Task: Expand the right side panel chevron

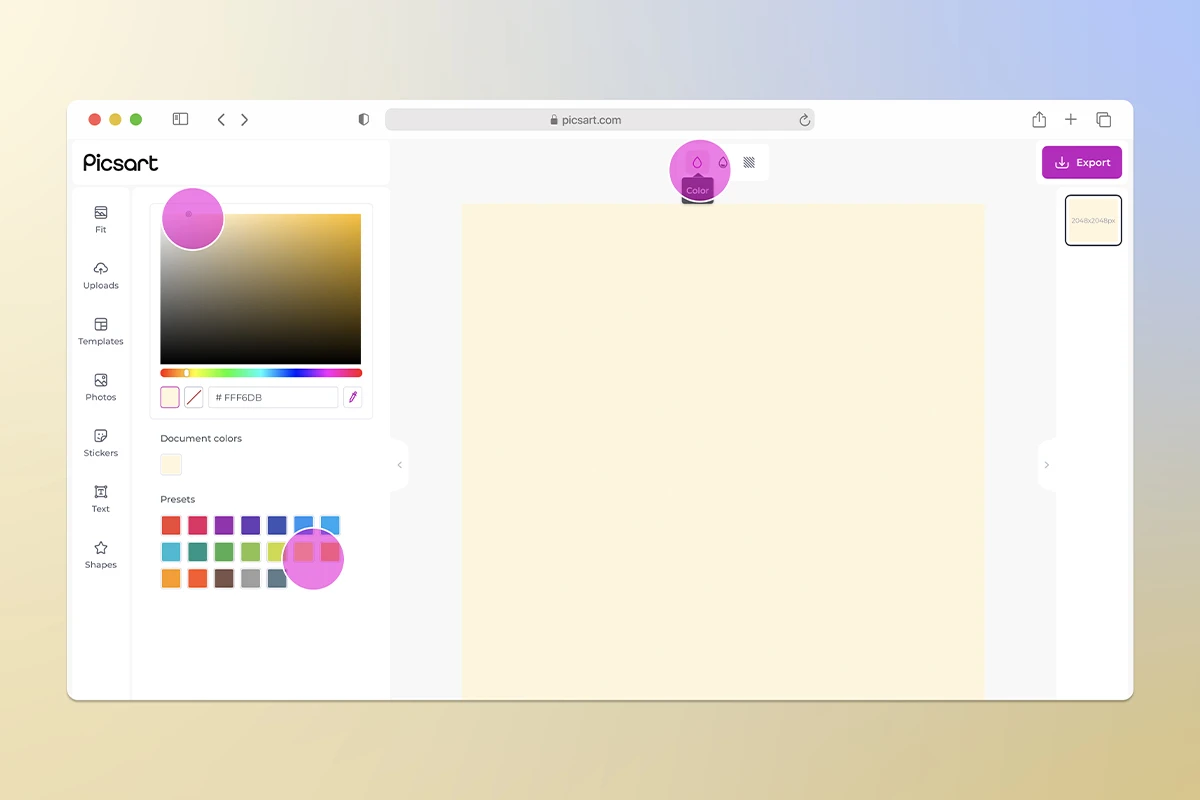Action: (1047, 464)
